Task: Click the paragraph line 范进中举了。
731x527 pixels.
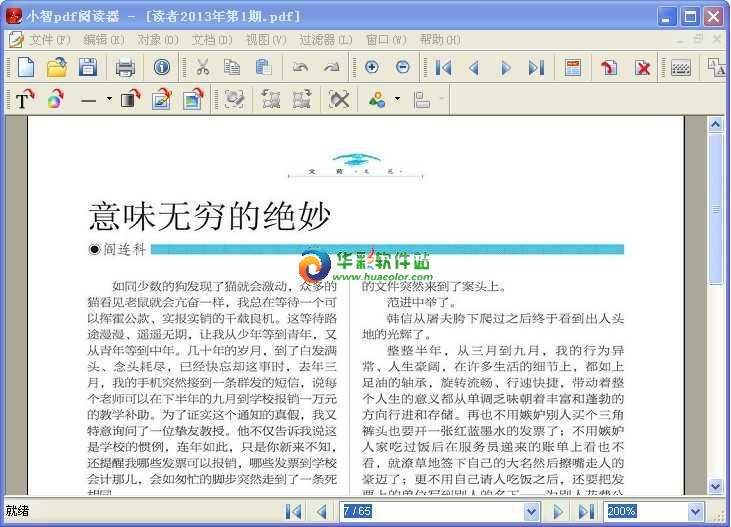Action: (421, 302)
